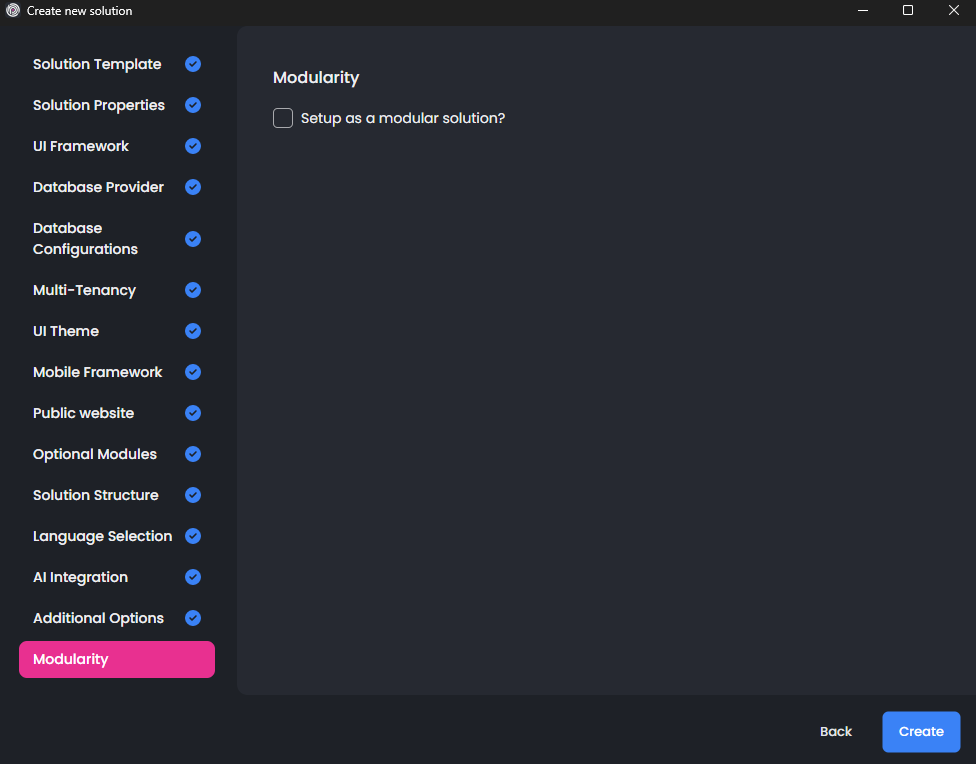Close the Create new solution window

coord(953,11)
